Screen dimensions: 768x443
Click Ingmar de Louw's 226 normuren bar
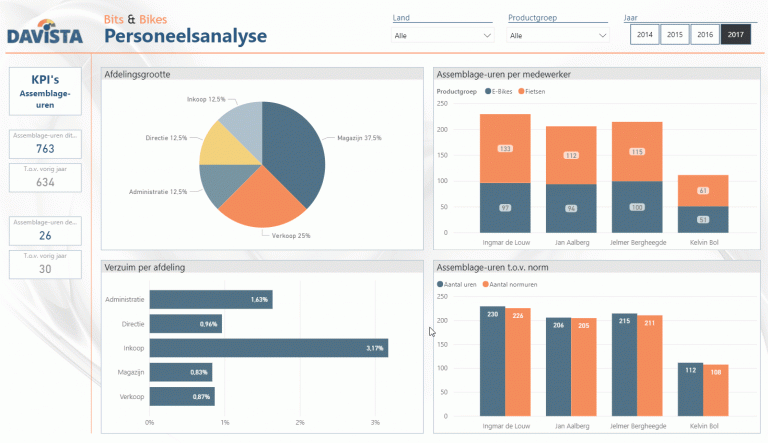click(518, 362)
